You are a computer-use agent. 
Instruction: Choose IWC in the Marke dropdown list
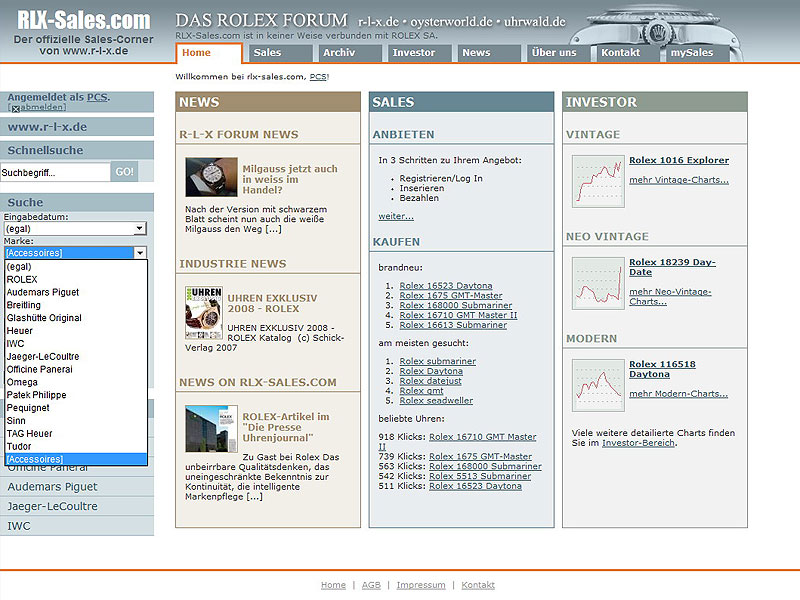pyautogui.click(x=76, y=344)
